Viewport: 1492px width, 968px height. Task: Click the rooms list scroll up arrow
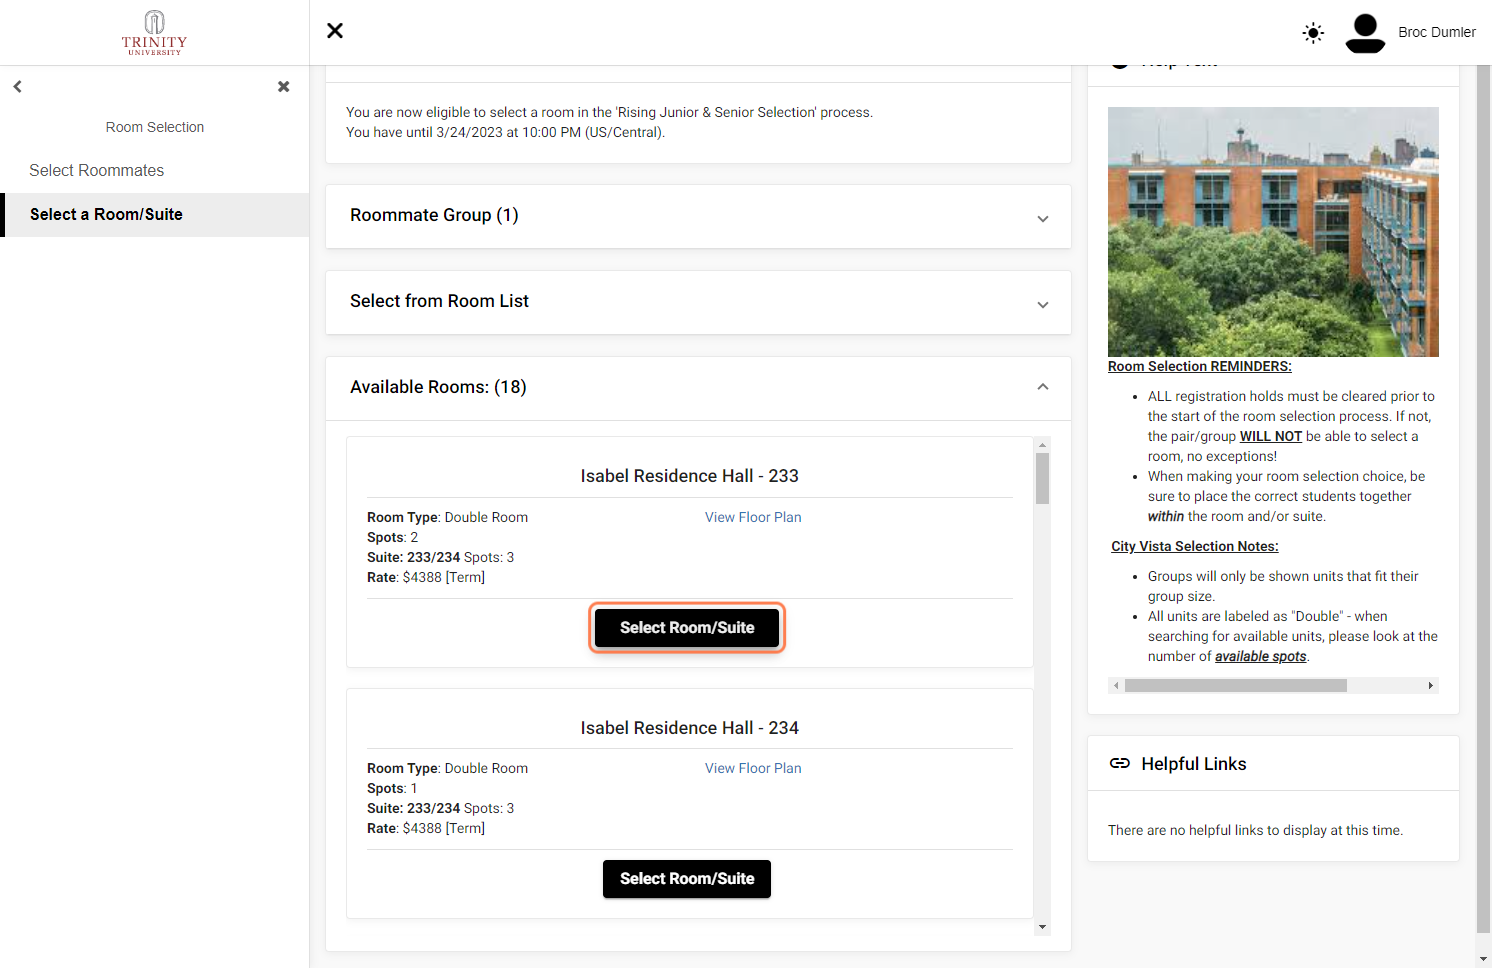tap(1042, 445)
